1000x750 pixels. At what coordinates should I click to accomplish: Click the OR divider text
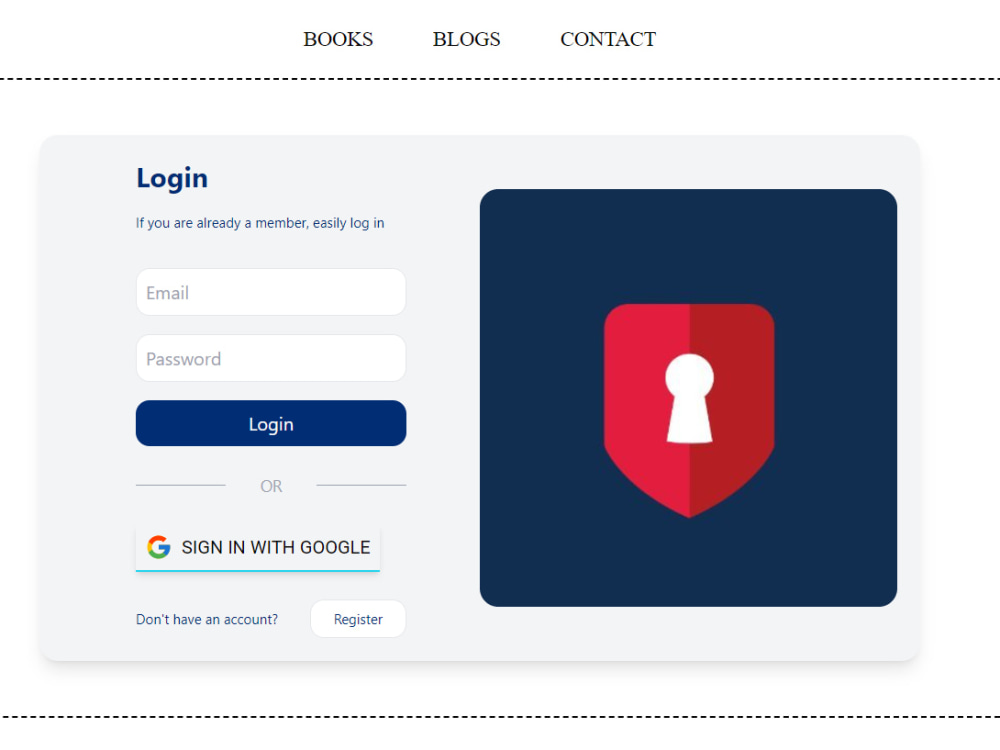coord(271,486)
